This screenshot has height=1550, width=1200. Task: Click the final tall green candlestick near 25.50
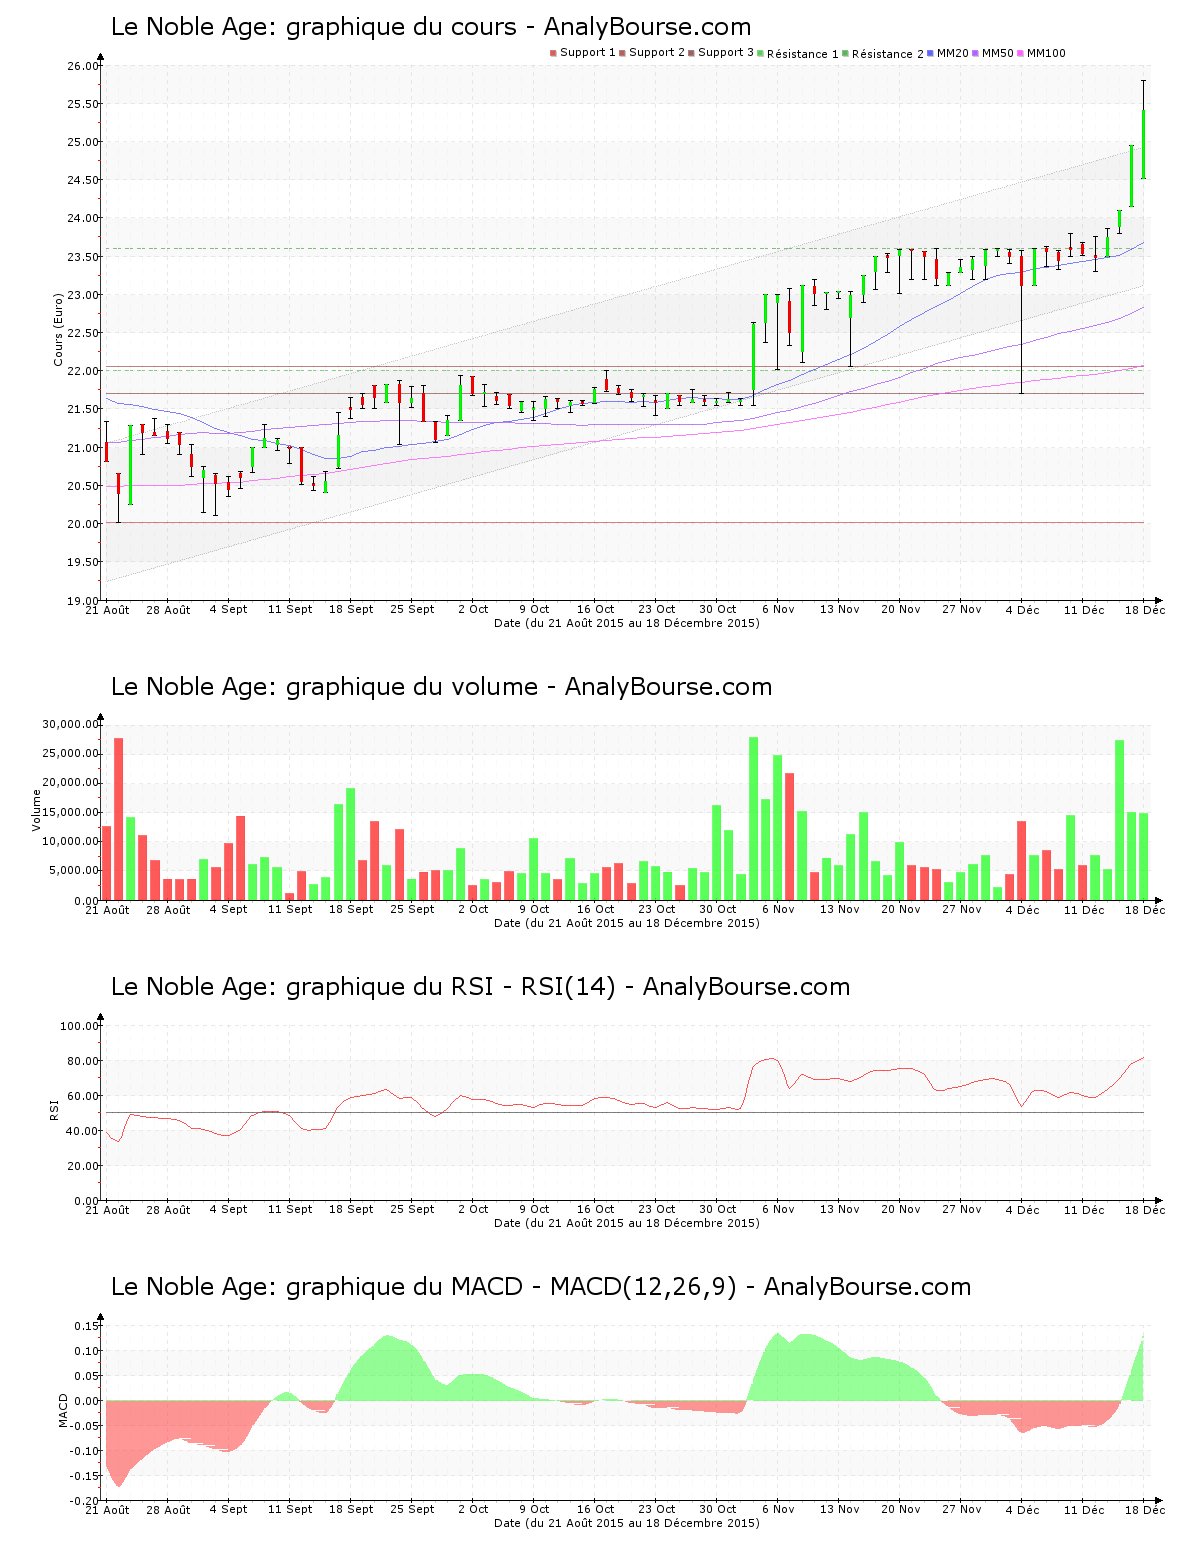coord(1143,130)
